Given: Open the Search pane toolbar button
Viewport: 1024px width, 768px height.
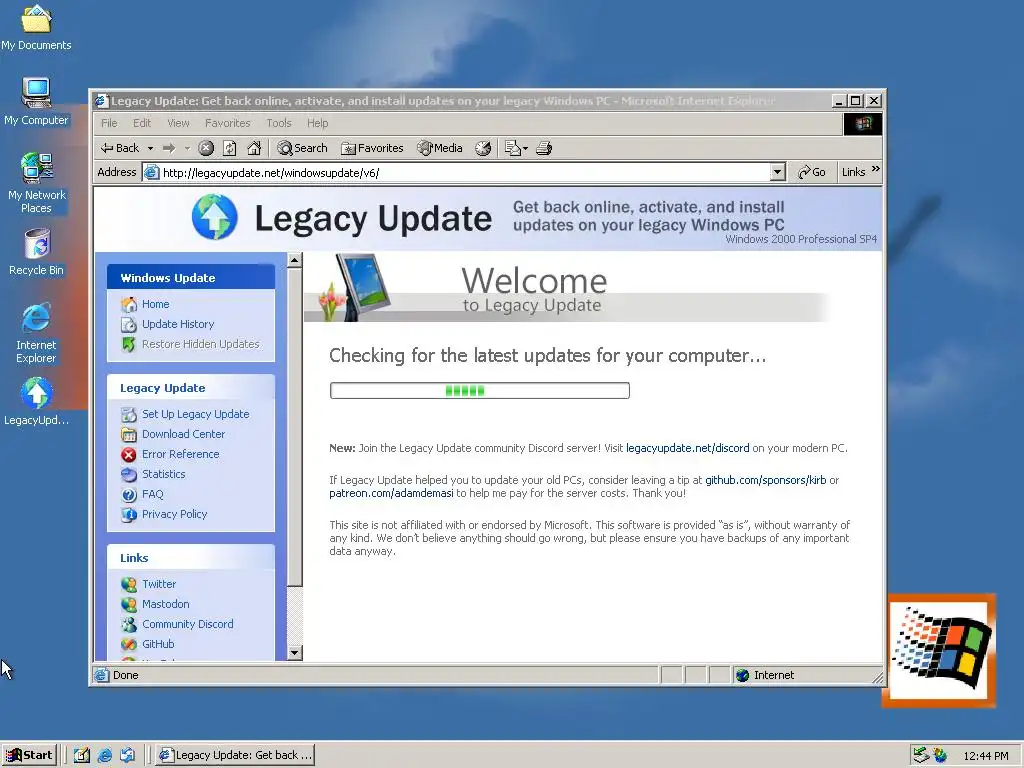Looking at the screenshot, I should tap(302, 148).
